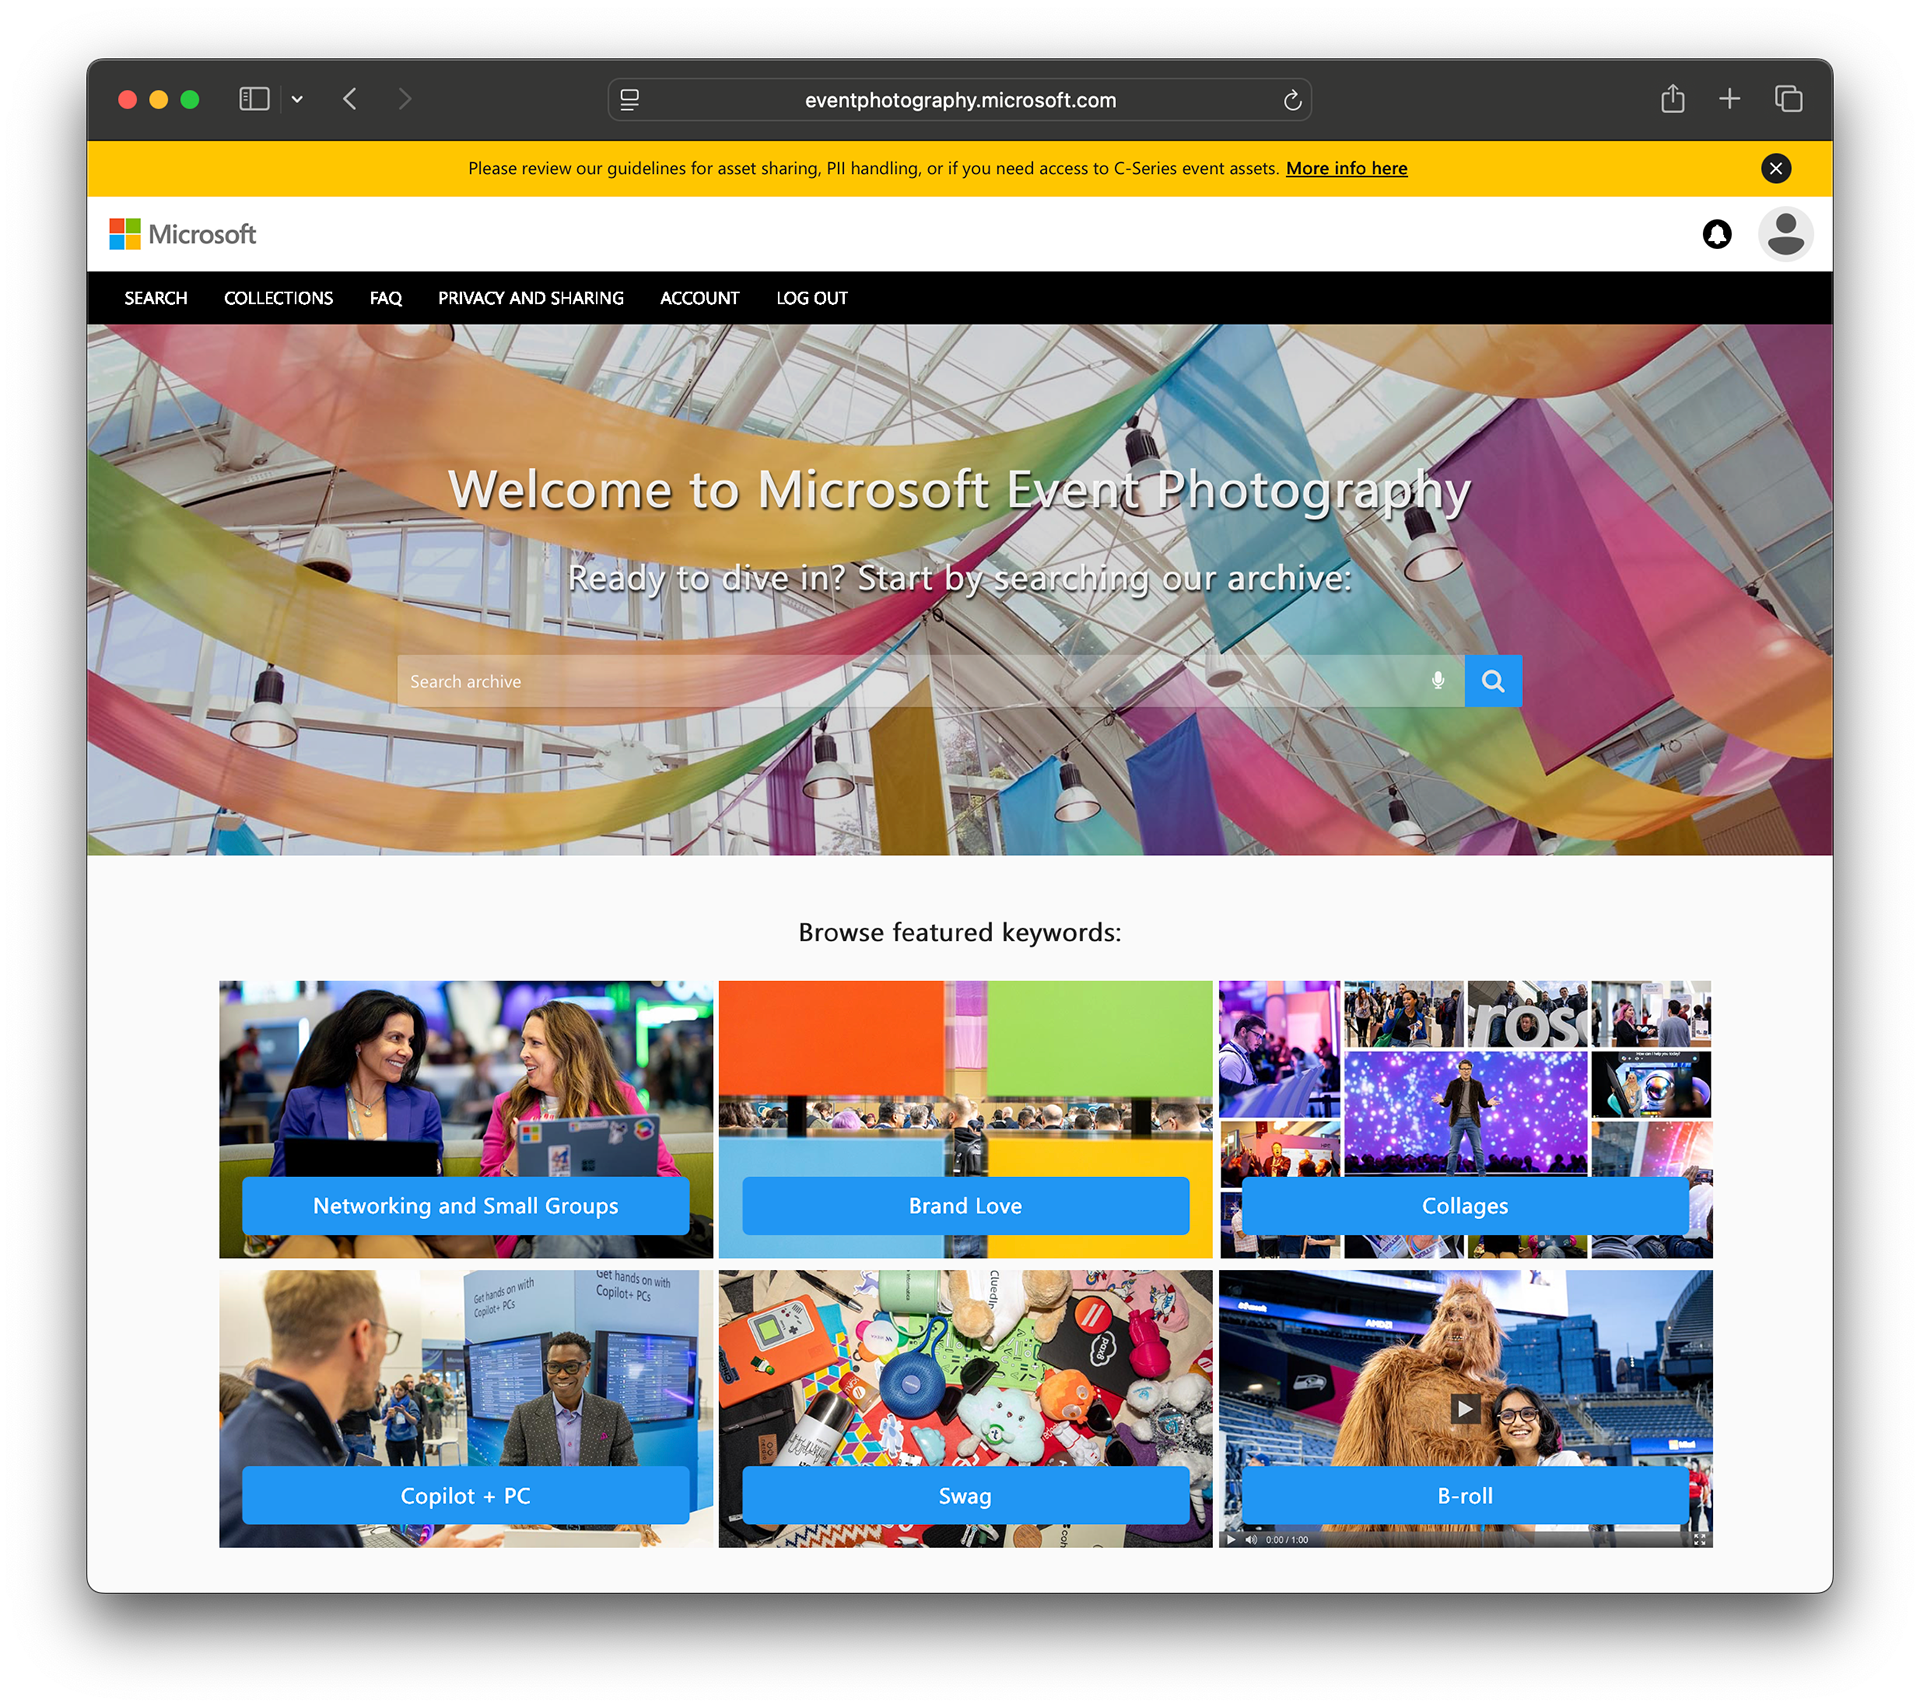Open the COLLECTIONS nav item
The image size is (1920, 1708).
278,298
